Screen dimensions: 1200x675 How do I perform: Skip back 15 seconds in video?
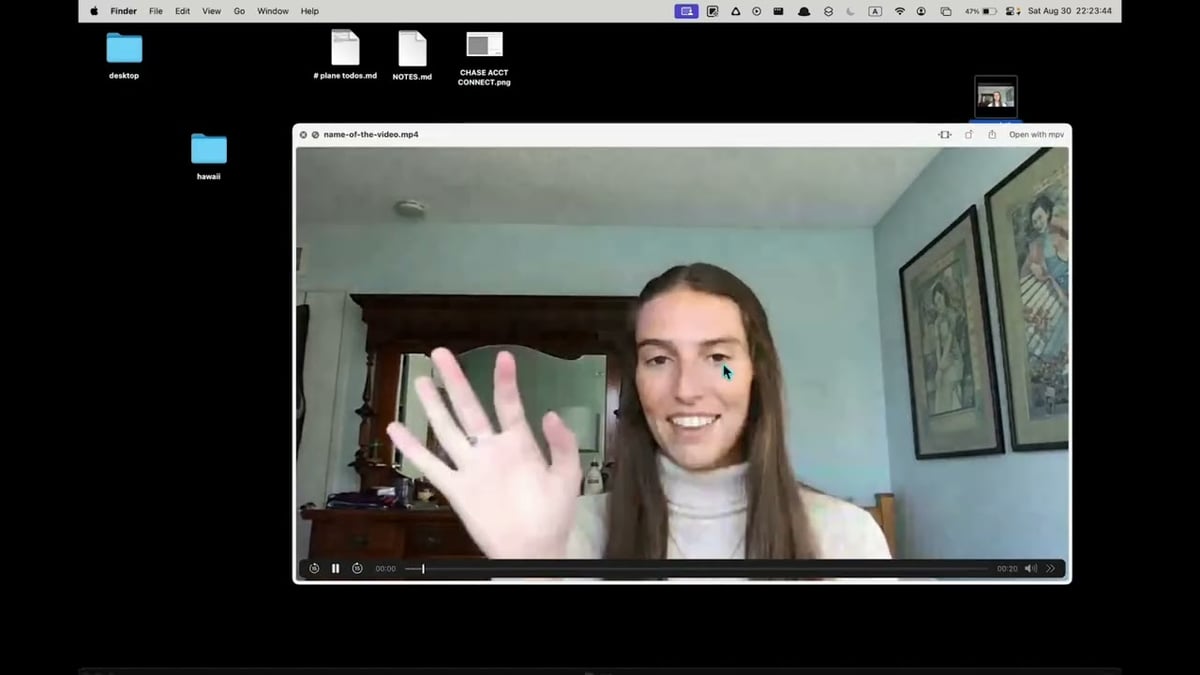[314, 568]
